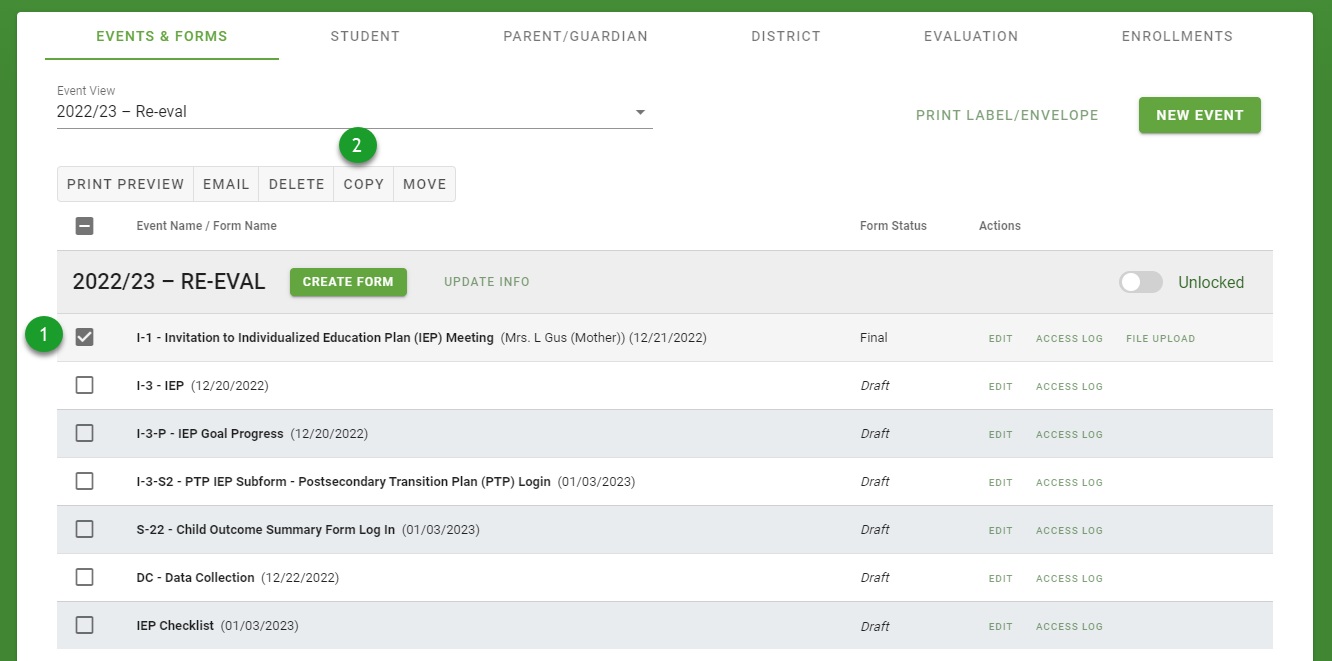Toggle the select-all header checkbox
The width and height of the screenshot is (1332, 661).
tap(85, 226)
